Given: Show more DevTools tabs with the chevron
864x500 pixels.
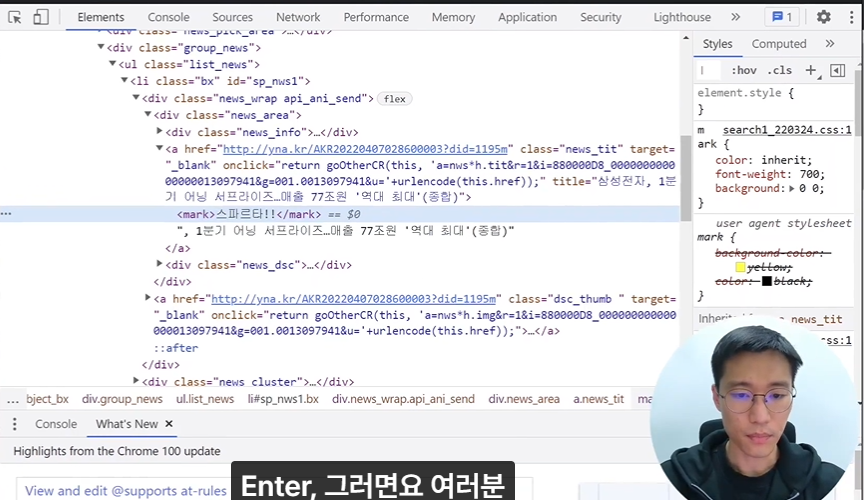Looking at the screenshot, I should tap(736, 17).
